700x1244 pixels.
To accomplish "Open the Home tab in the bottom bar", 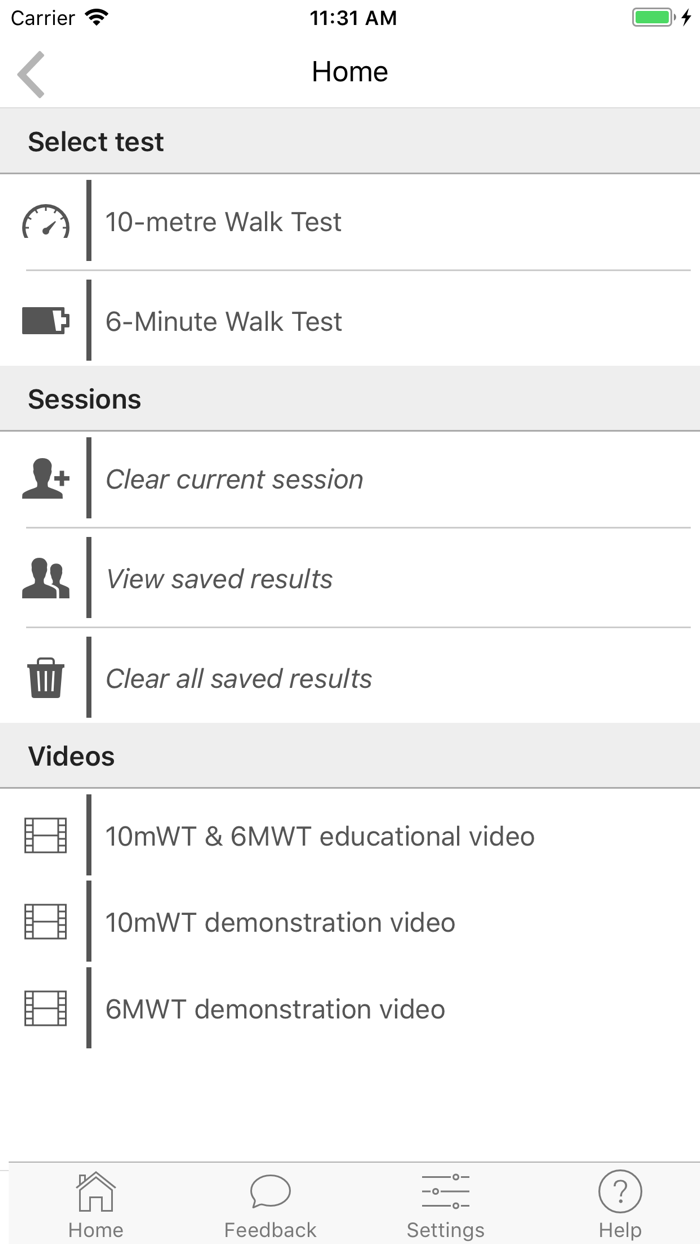I will point(95,1200).
